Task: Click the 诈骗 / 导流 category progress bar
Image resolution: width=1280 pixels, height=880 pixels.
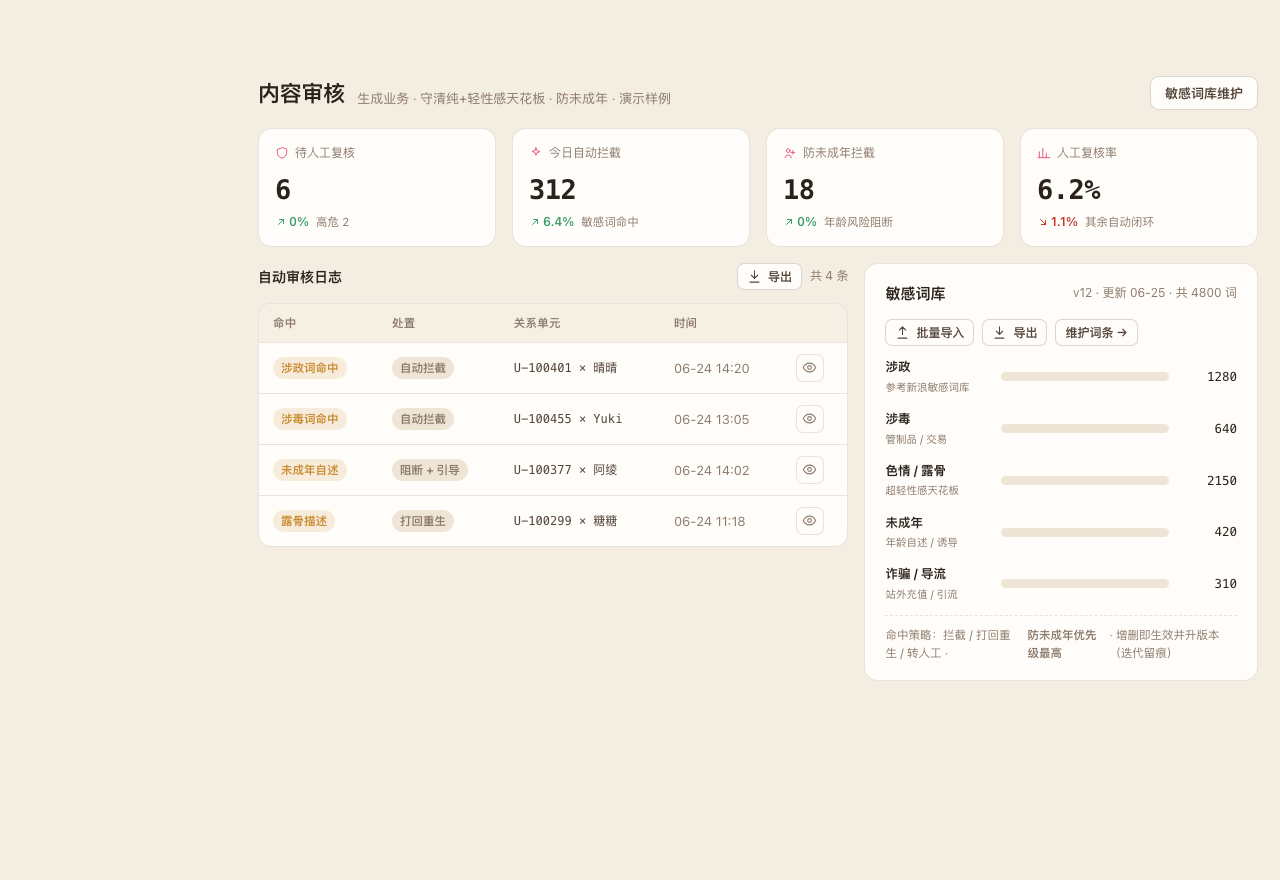Action: click(x=1085, y=584)
